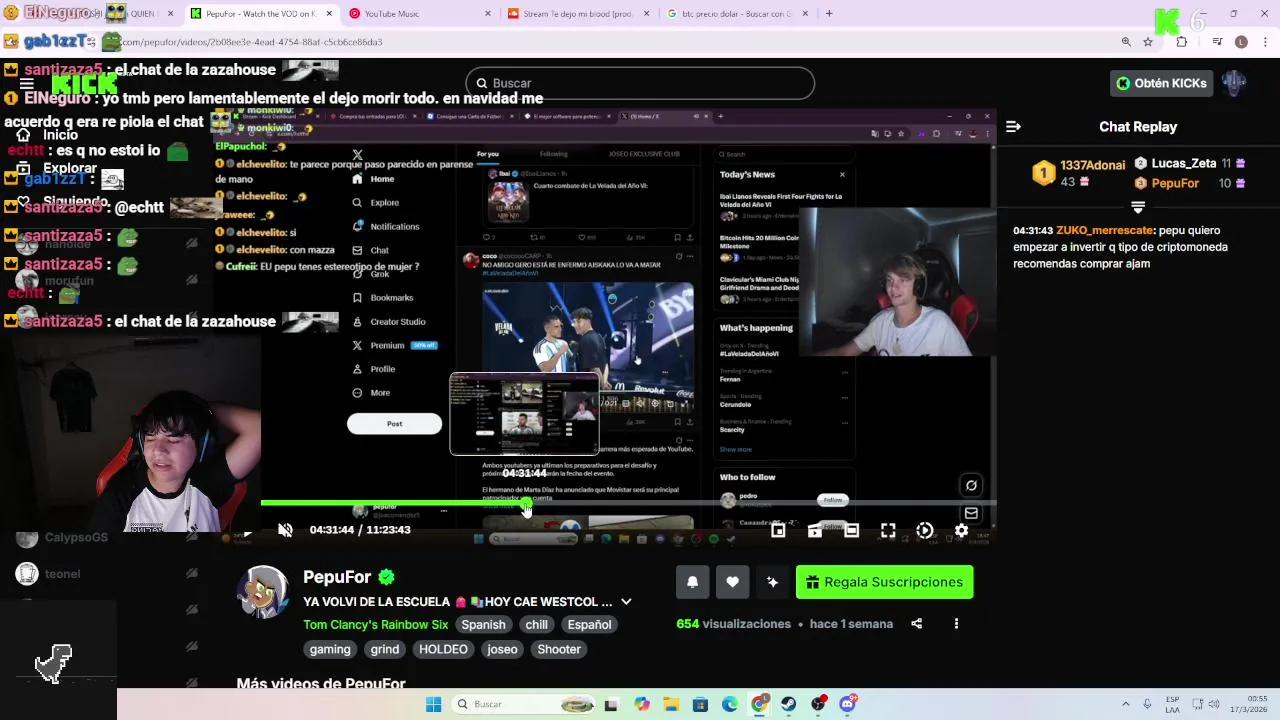
Task: Open the Chrome profile avatar
Action: (x=1241, y=42)
